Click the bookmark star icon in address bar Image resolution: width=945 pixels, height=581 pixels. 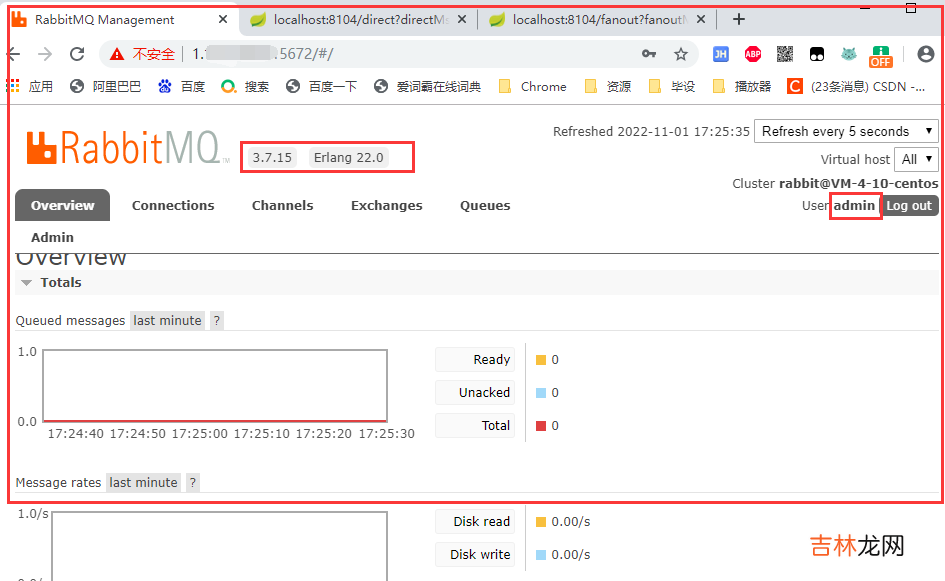coord(681,54)
